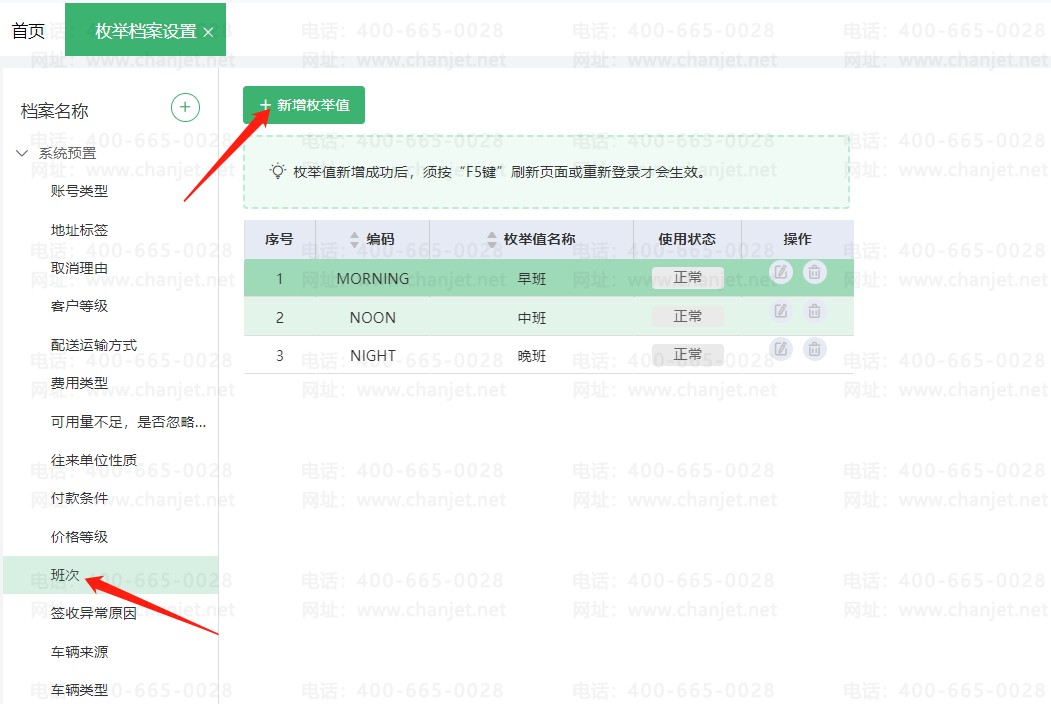Click the 序号 column header
1051x704 pixels.
279,239
